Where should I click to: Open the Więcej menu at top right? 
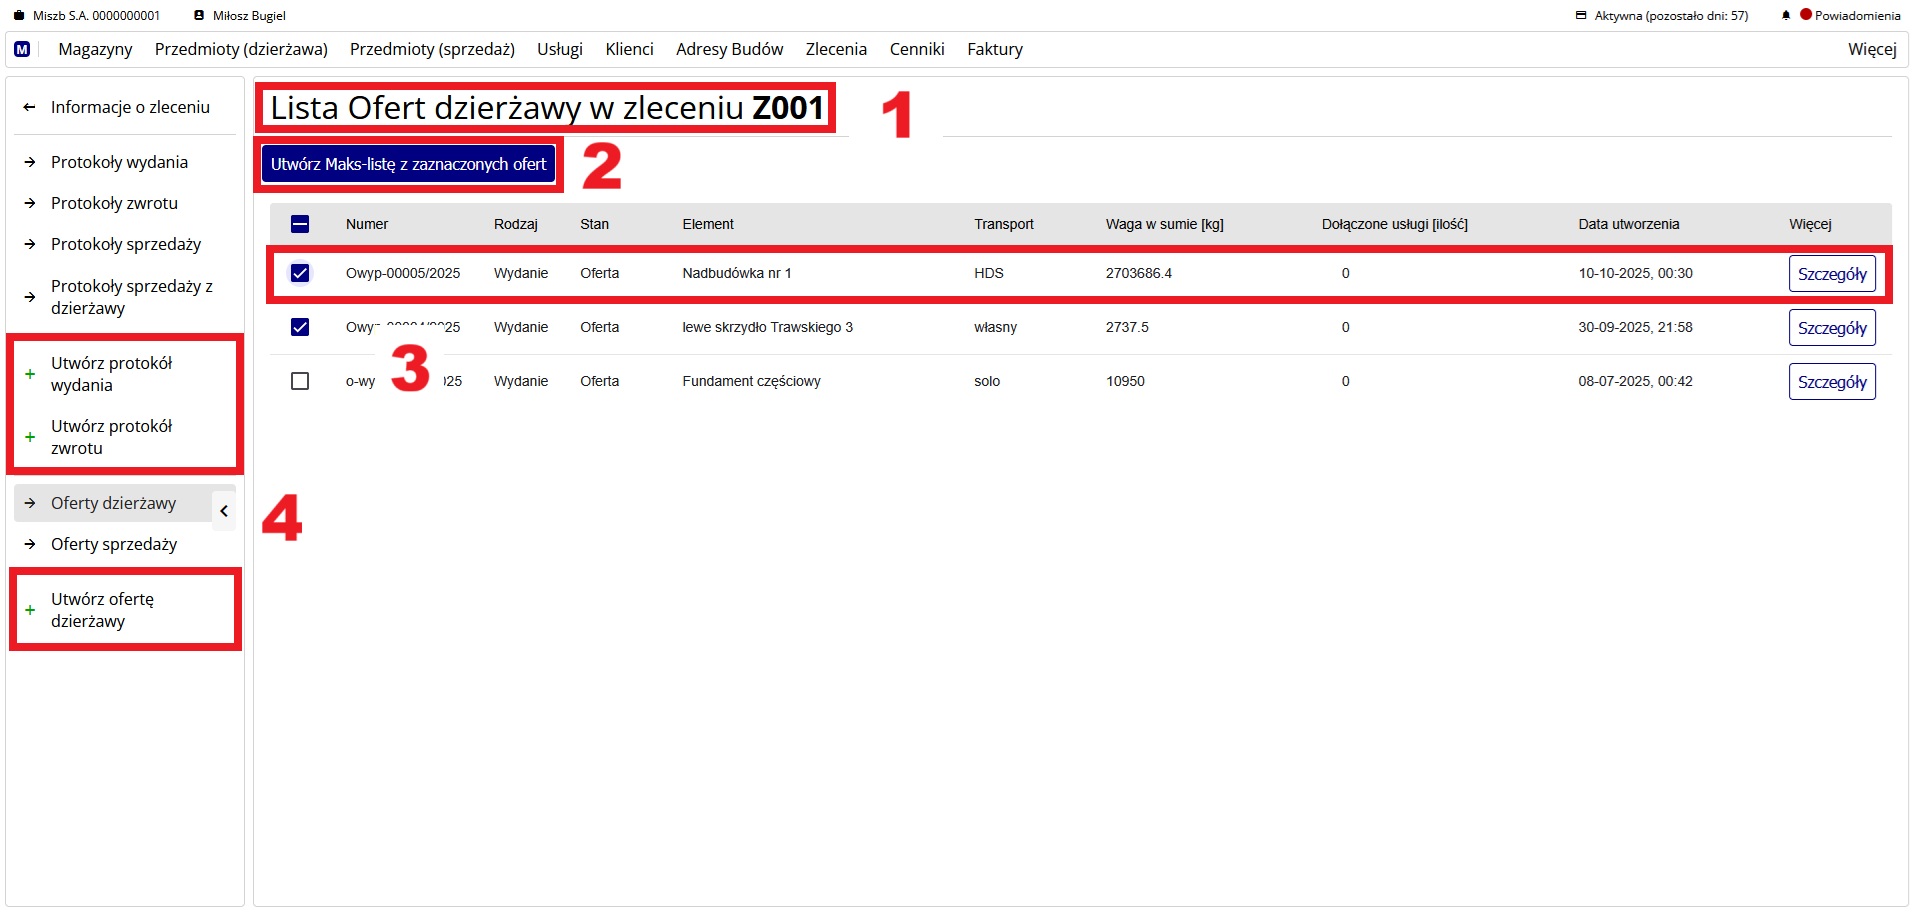tap(1872, 49)
